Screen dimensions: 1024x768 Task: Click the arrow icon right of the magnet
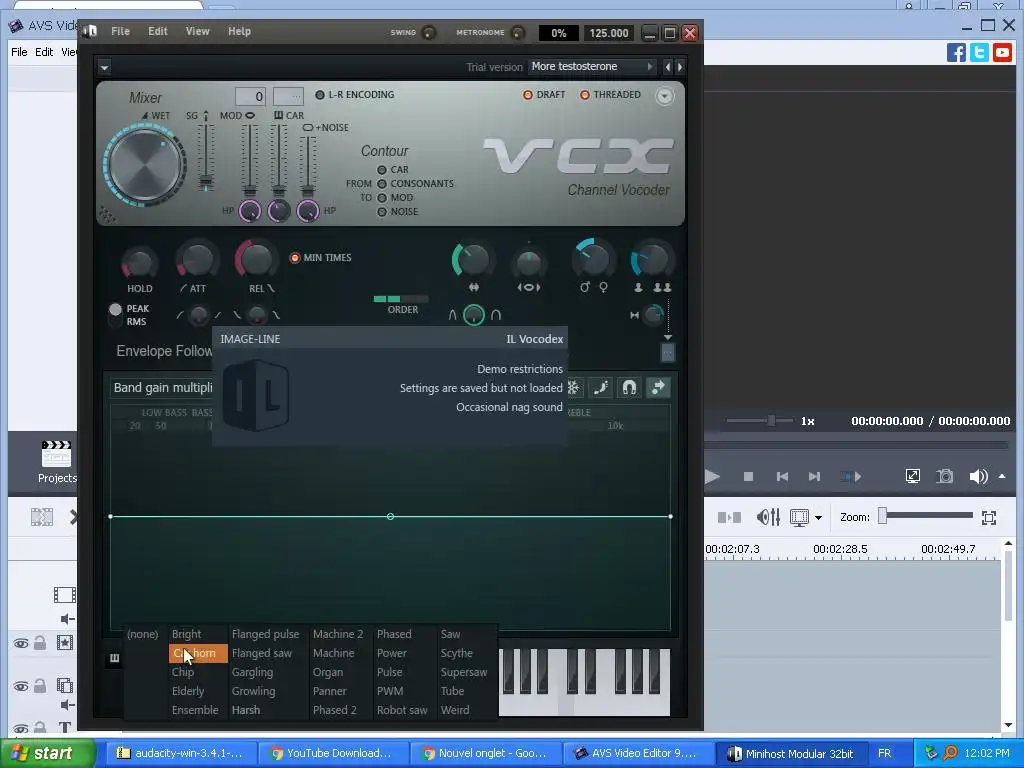click(x=658, y=388)
